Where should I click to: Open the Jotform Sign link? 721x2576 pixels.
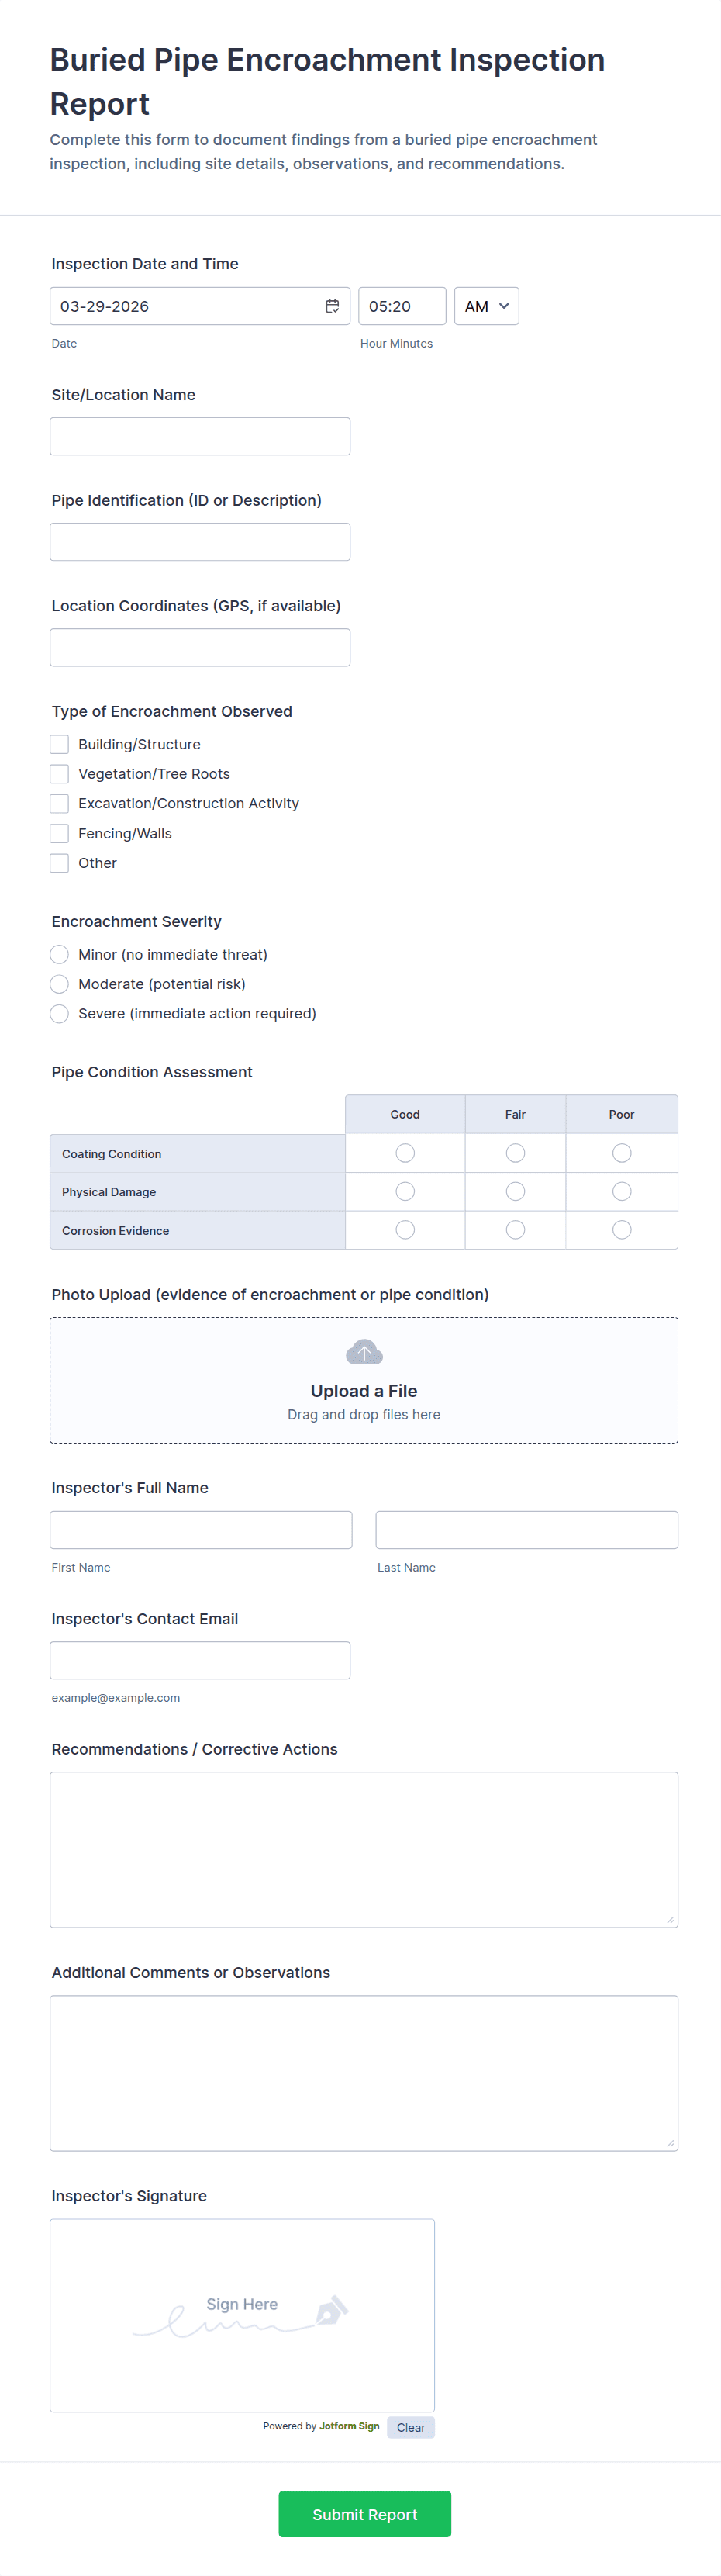[x=349, y=2426]
